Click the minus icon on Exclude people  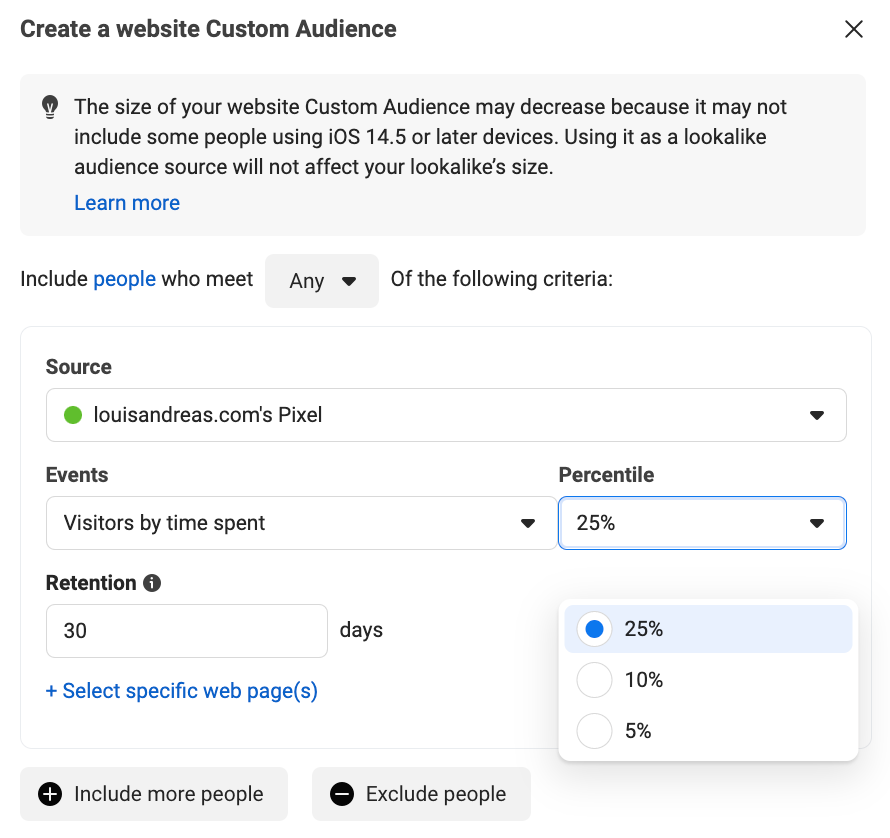342,794
